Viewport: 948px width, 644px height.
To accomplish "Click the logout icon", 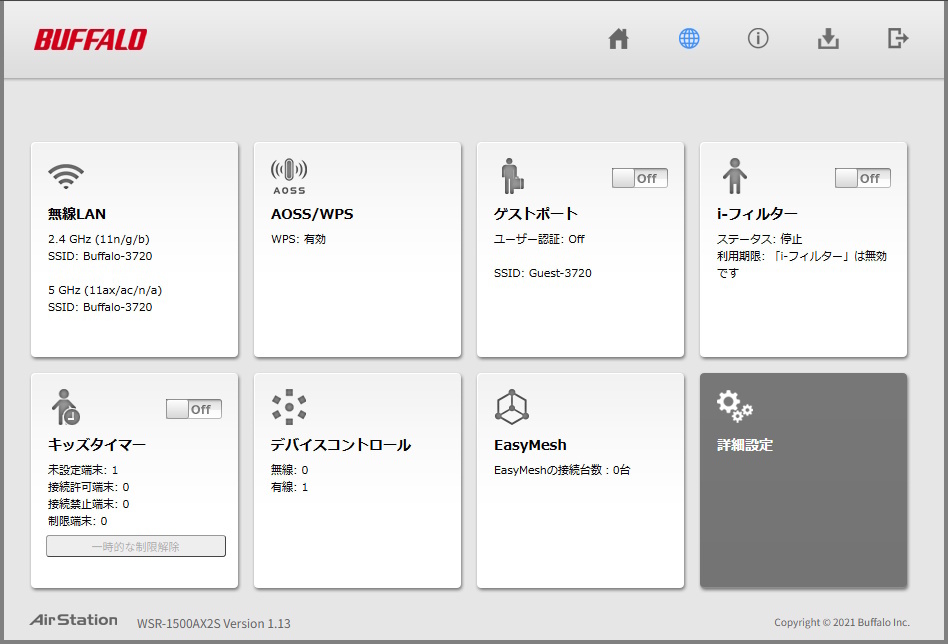I will 898,39.
